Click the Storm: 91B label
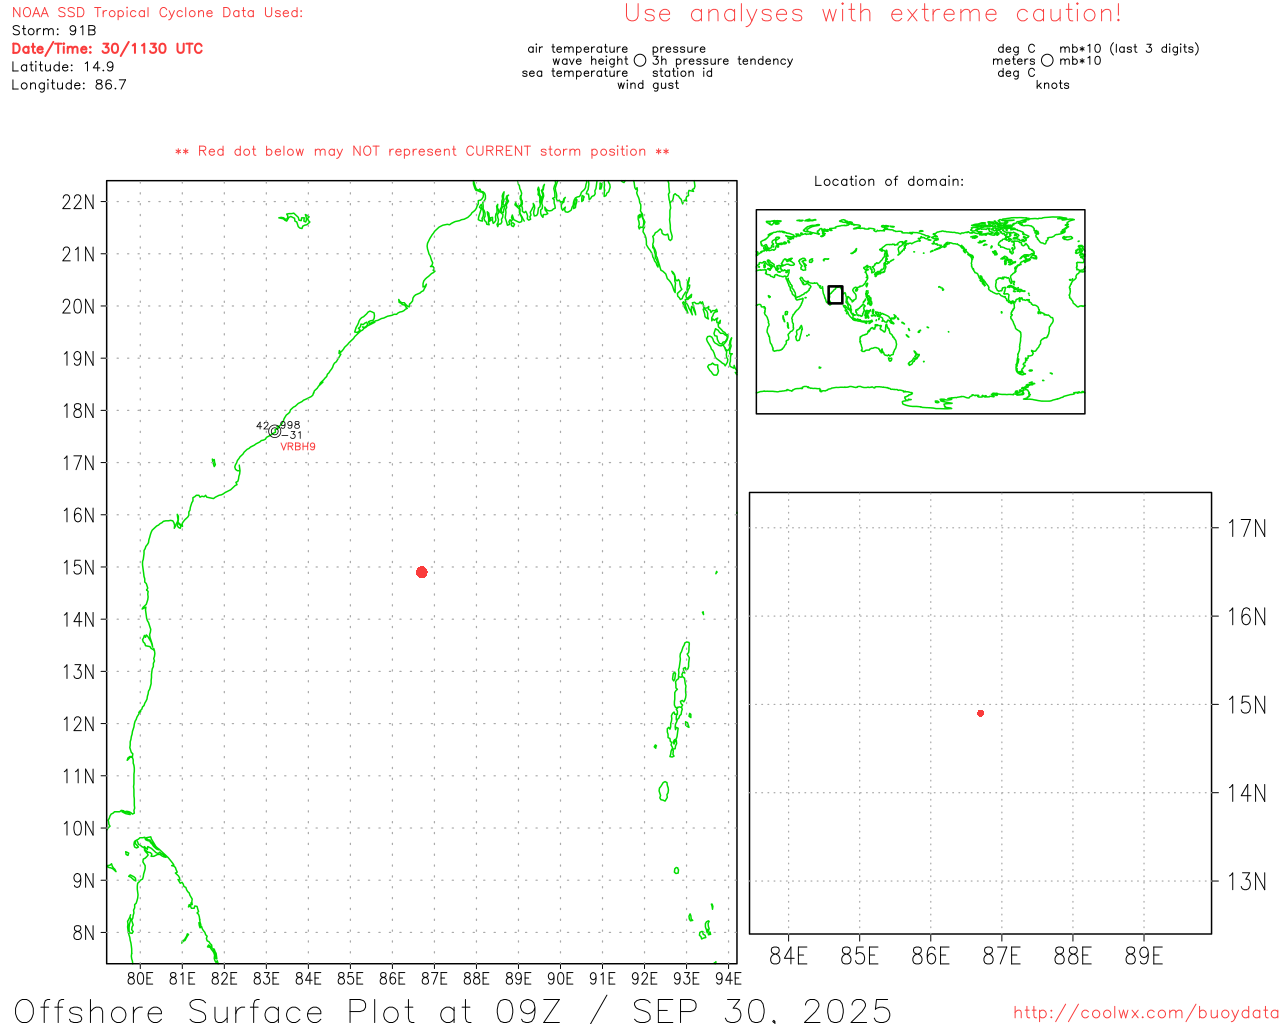Image resolution: width=1280 pixels, height=1024 pixels. (54, 31)
